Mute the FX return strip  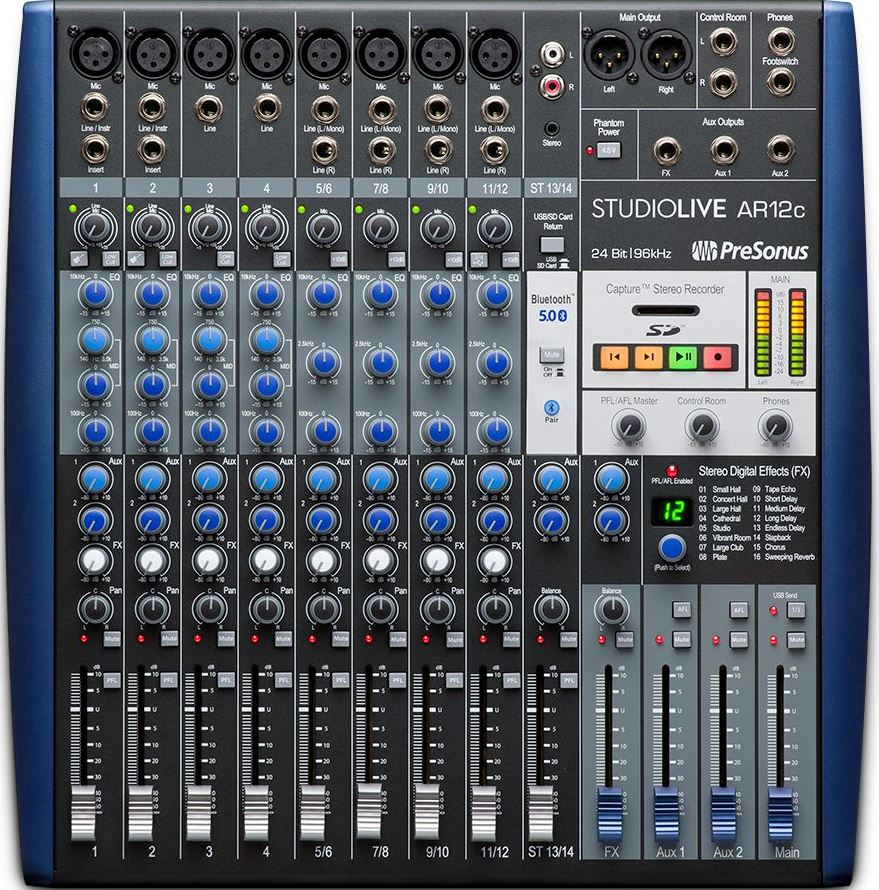[x=625, y=639]
